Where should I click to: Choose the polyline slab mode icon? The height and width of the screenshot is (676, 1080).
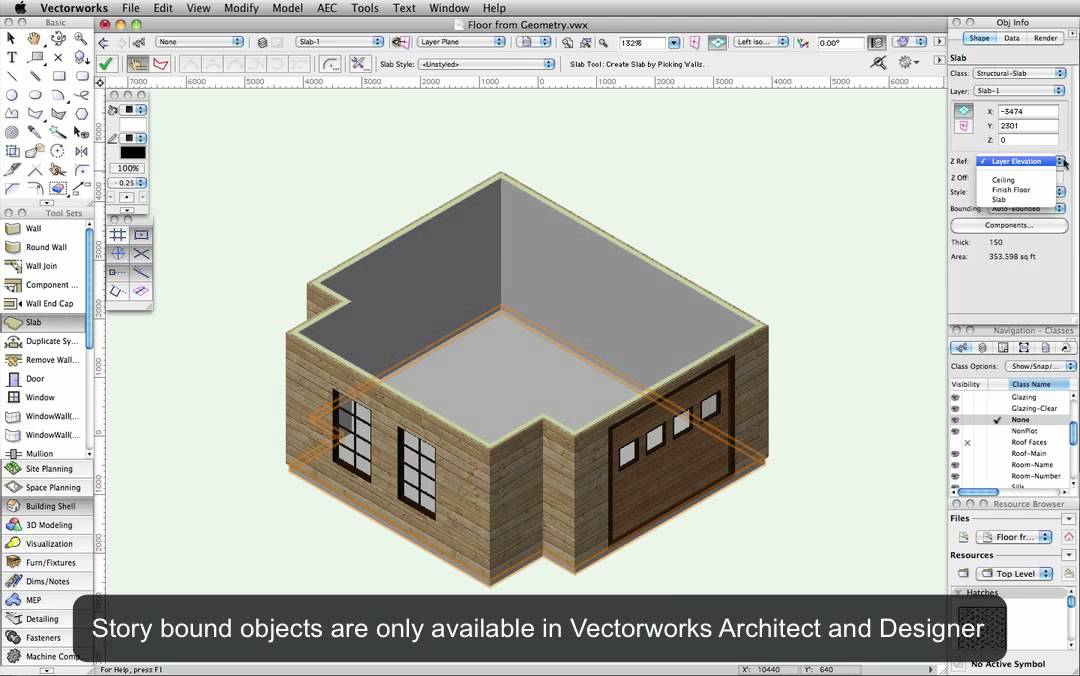(x=160, y=64)
